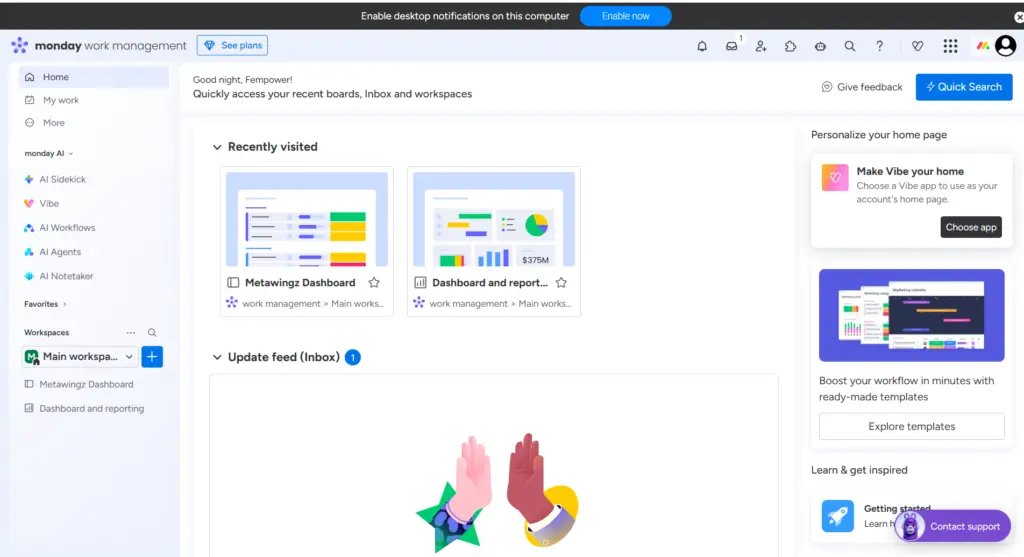Open Quick Search
1024x557 pixels.
(x=964, y=87)
